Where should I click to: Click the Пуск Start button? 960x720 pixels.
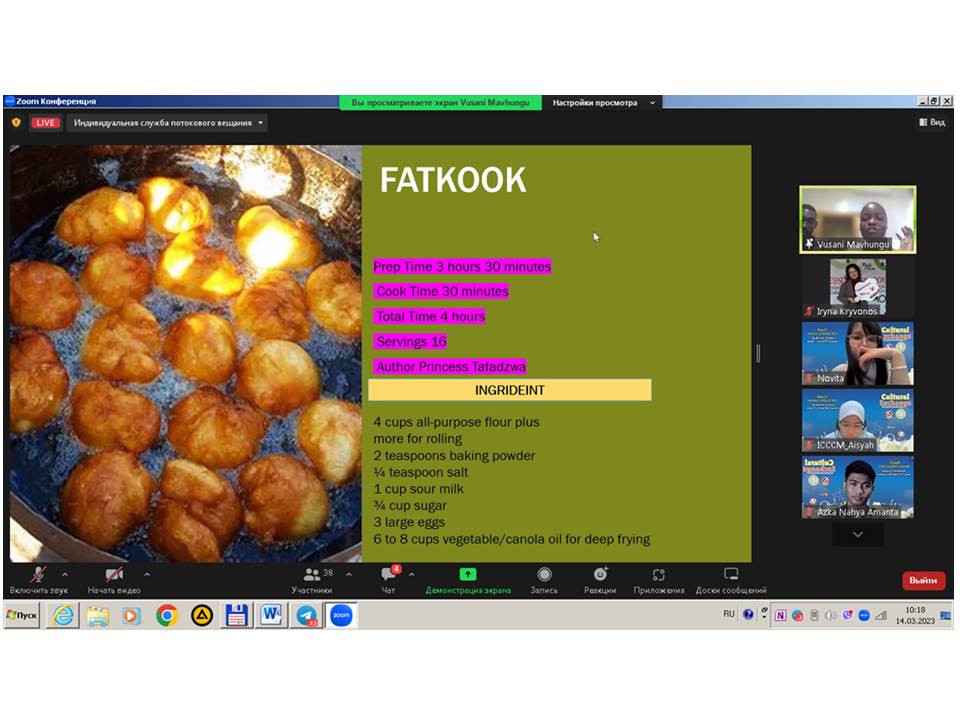[22, 615]
